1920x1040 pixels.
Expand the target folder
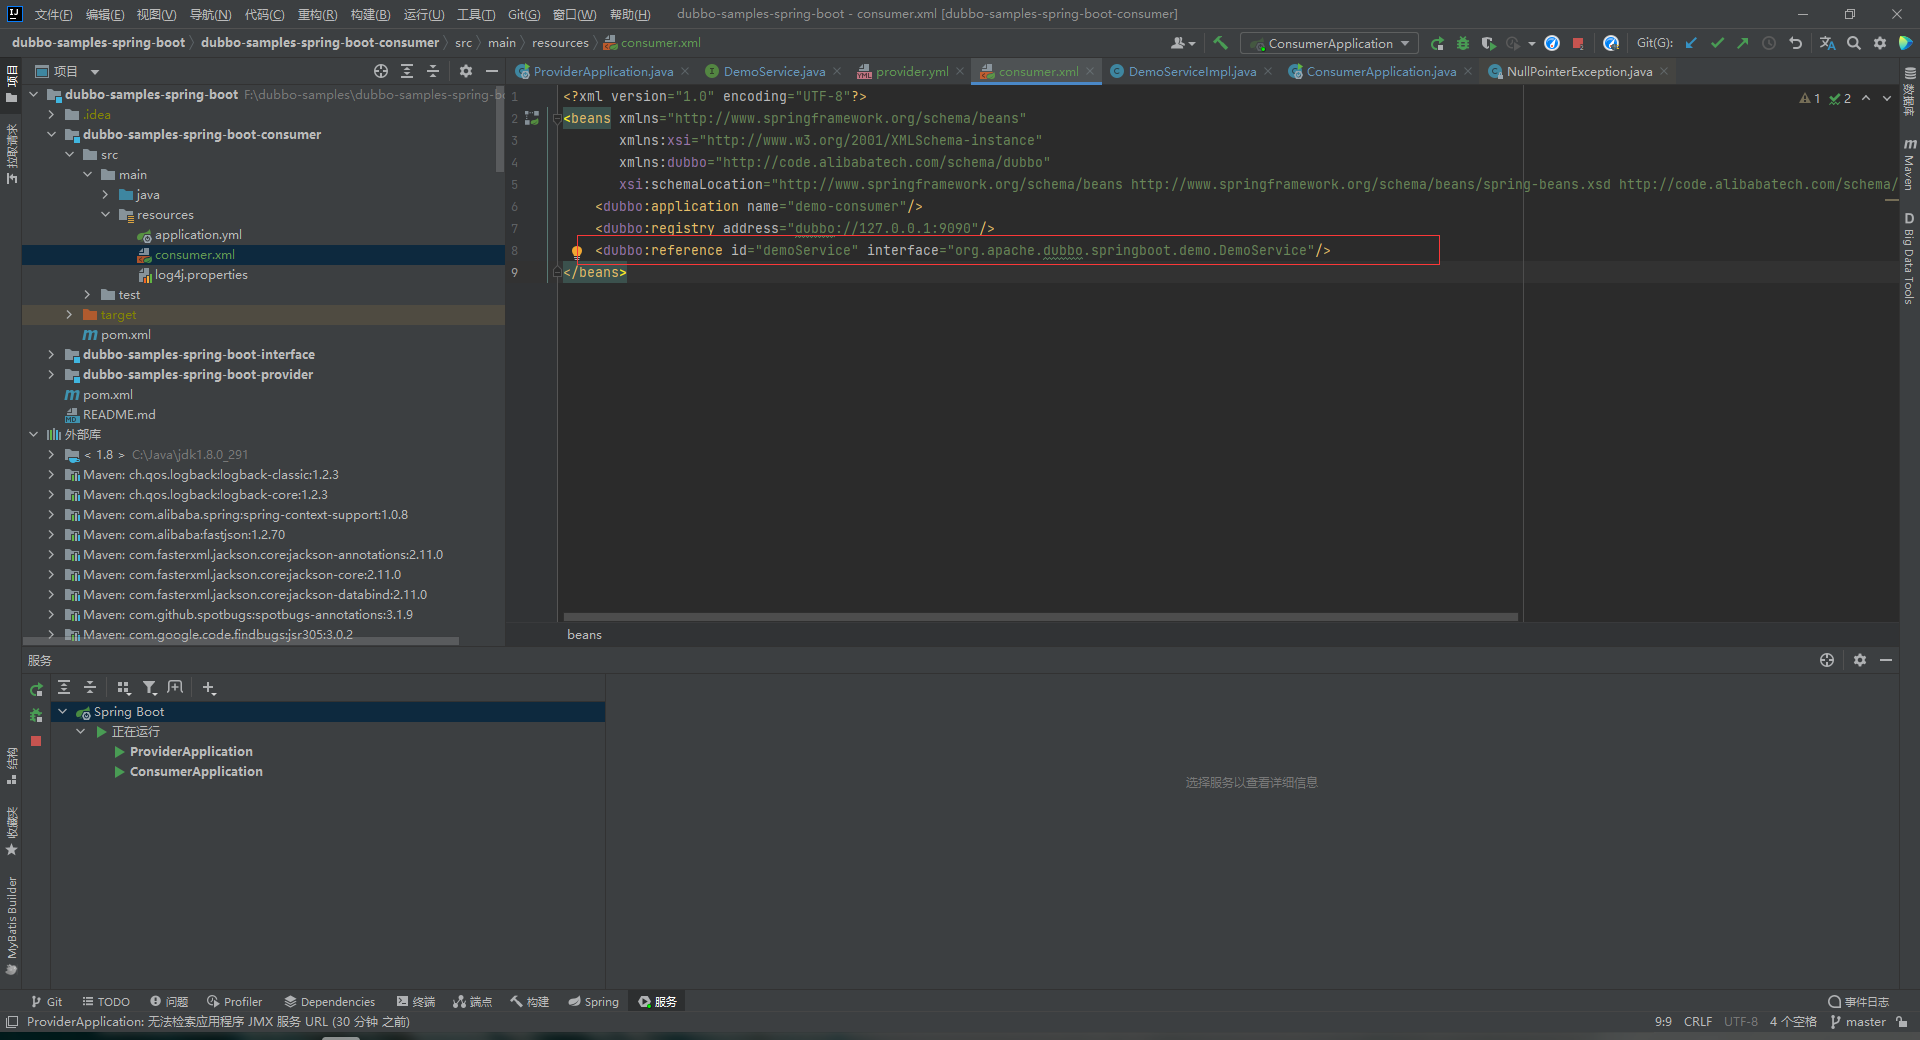[x=69, y=314]
